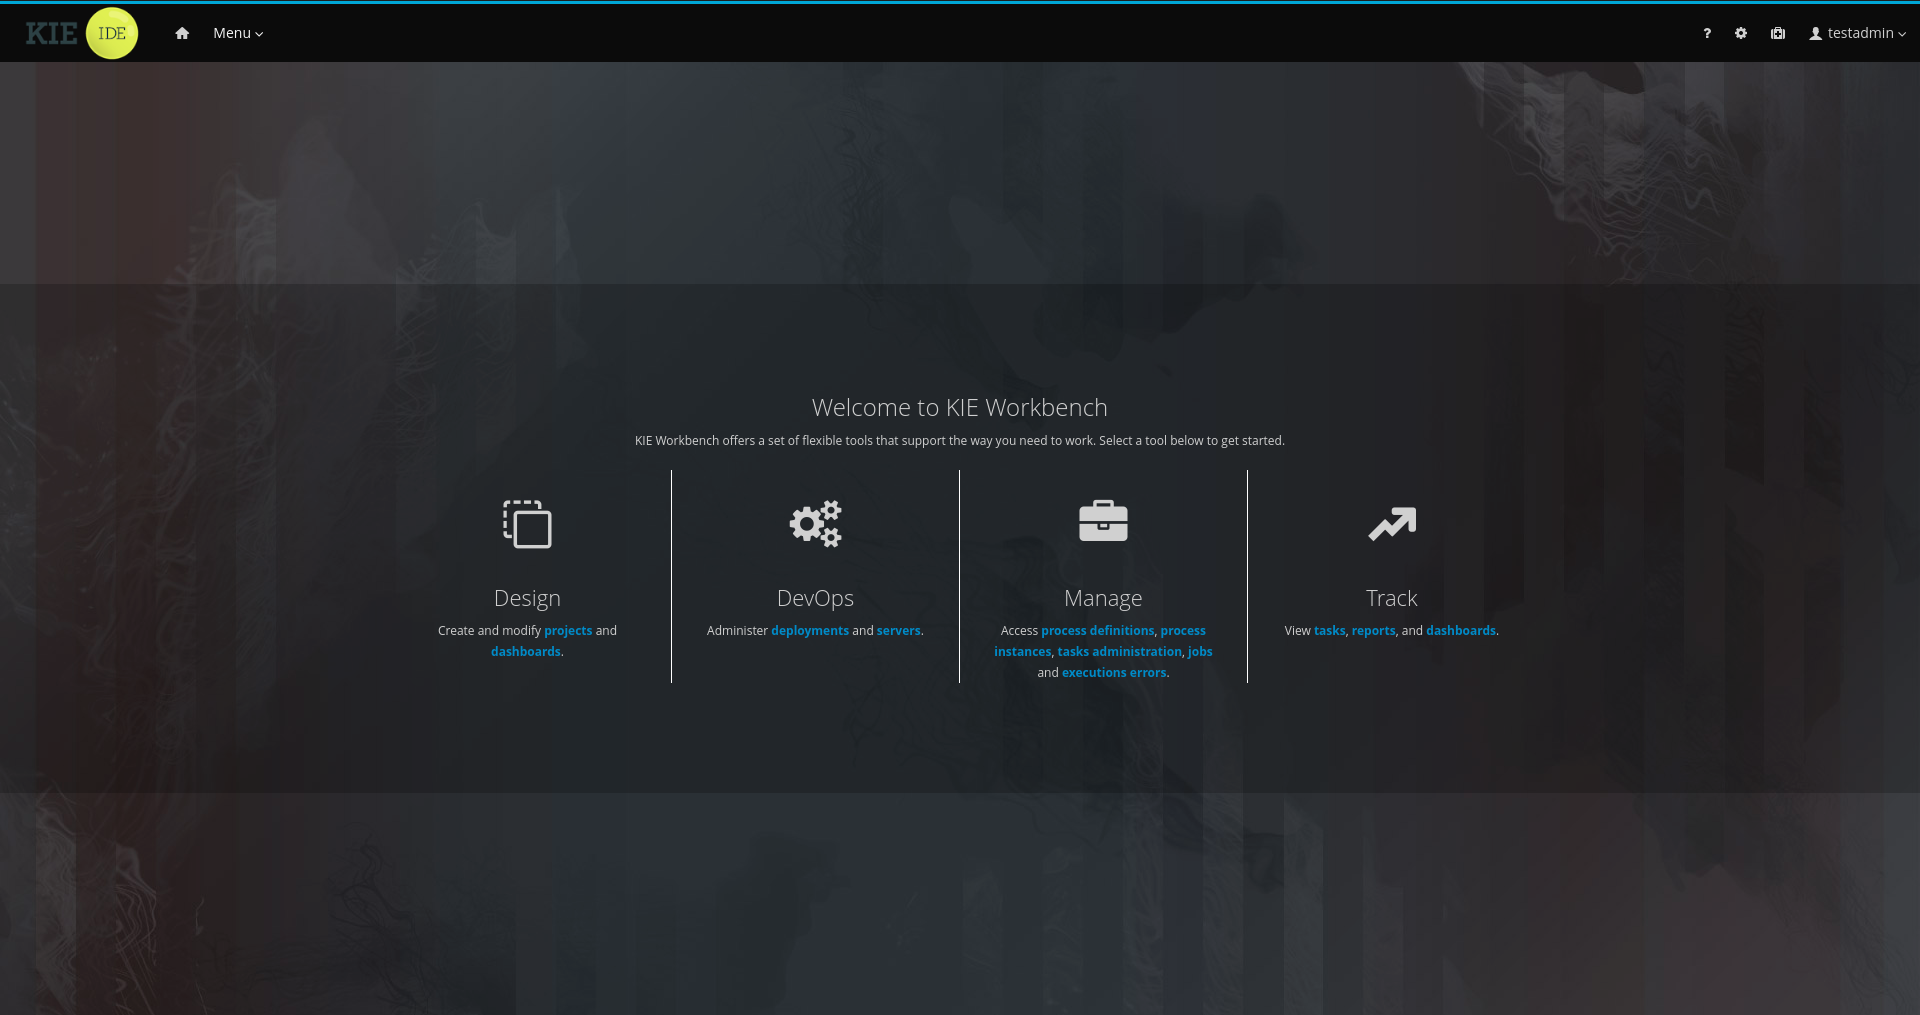
Task: Click the Manage briefcase icon
Action: tap(1103, 521)
